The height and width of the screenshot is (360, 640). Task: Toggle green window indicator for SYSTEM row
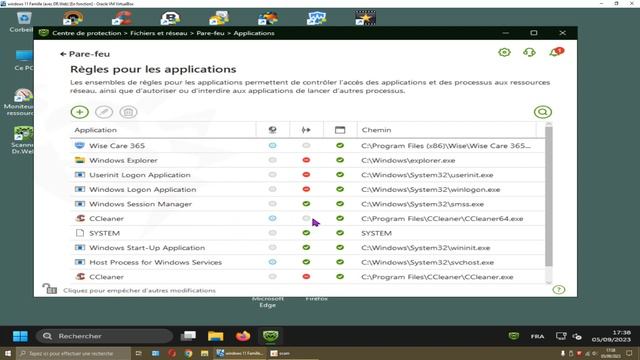(x=340, y=233)
